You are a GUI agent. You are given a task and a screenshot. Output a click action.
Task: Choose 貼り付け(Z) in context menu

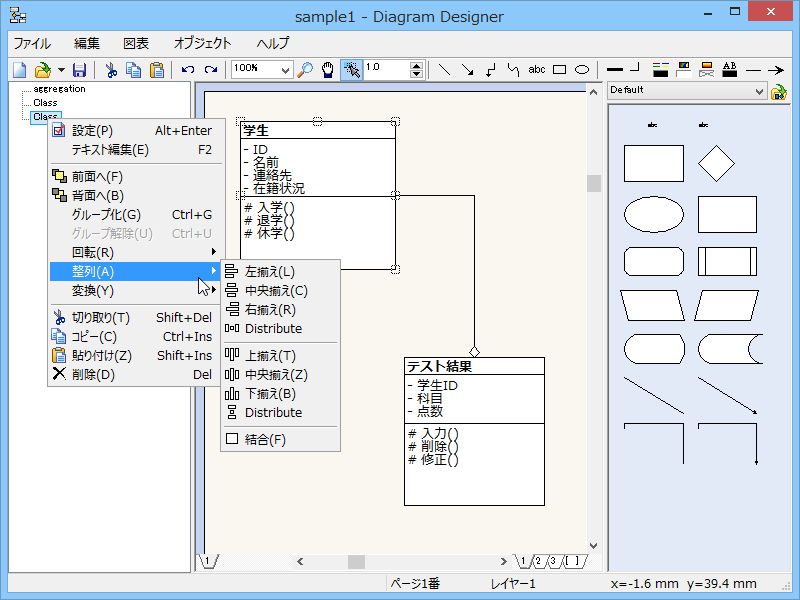[x=136, y=355]
